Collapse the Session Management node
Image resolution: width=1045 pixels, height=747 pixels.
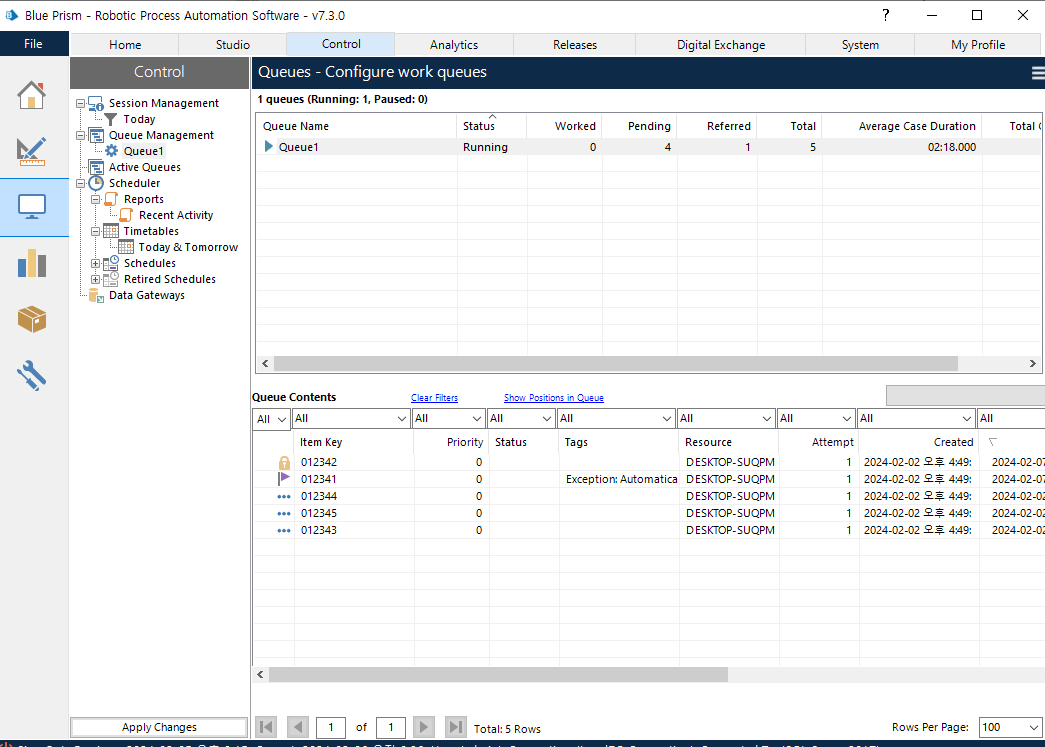(81, 103)
